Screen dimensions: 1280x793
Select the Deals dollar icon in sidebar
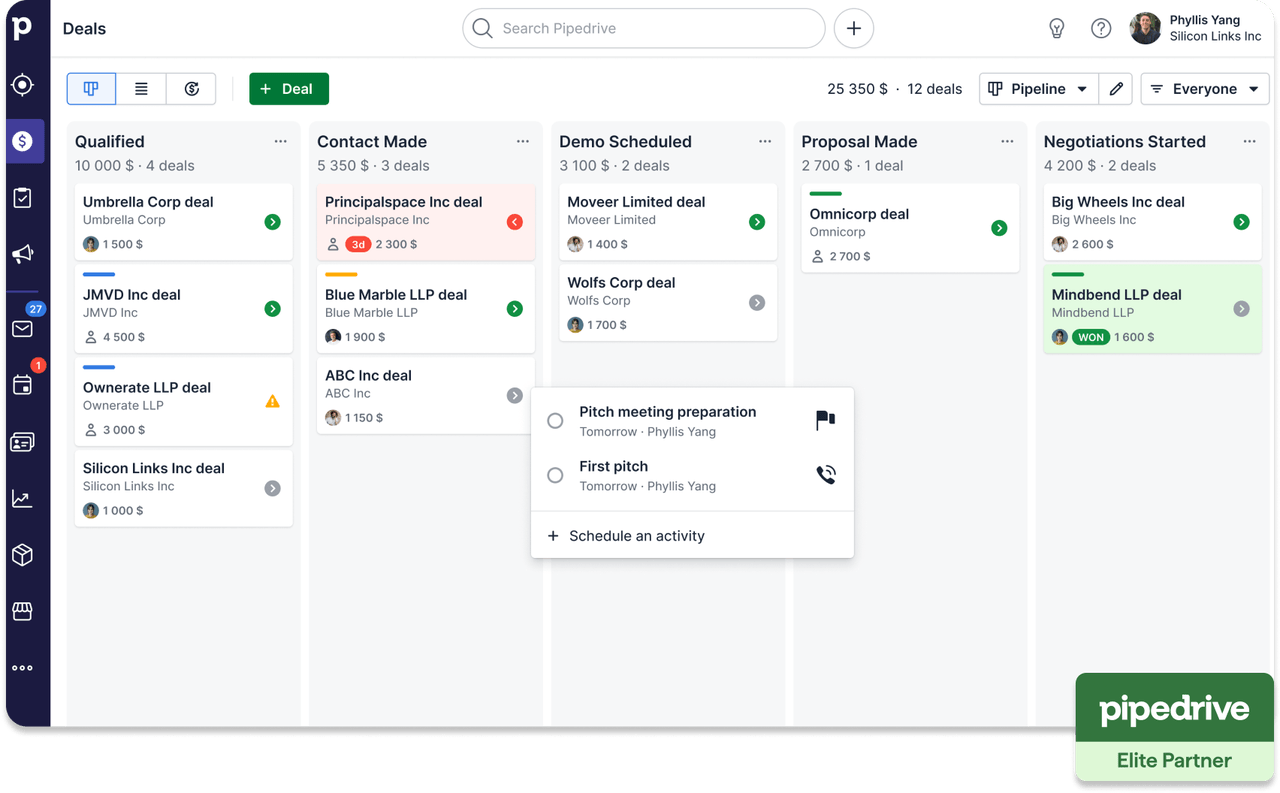point(23,141)
